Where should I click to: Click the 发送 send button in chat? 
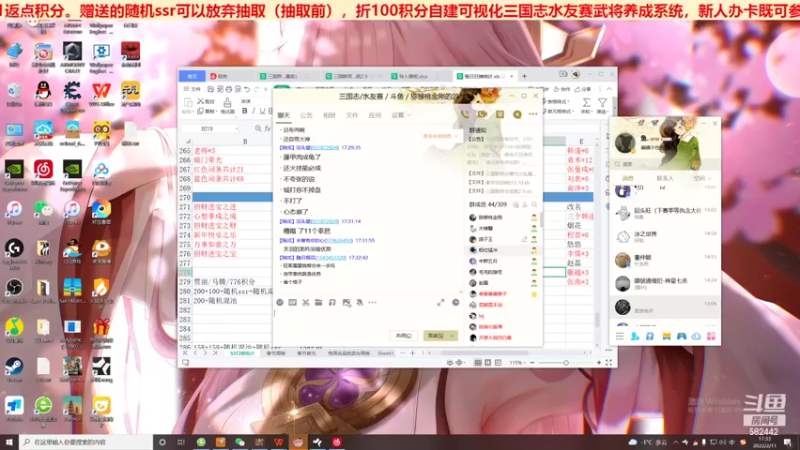click(x=435, y=336)
